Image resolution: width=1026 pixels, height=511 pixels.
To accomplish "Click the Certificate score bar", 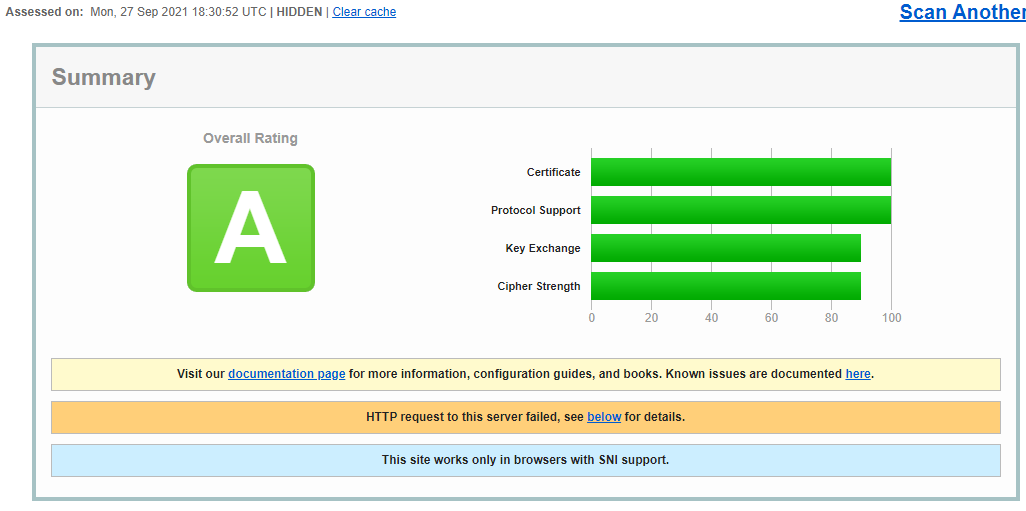I will pyautogui.click(x=741, y=172).
